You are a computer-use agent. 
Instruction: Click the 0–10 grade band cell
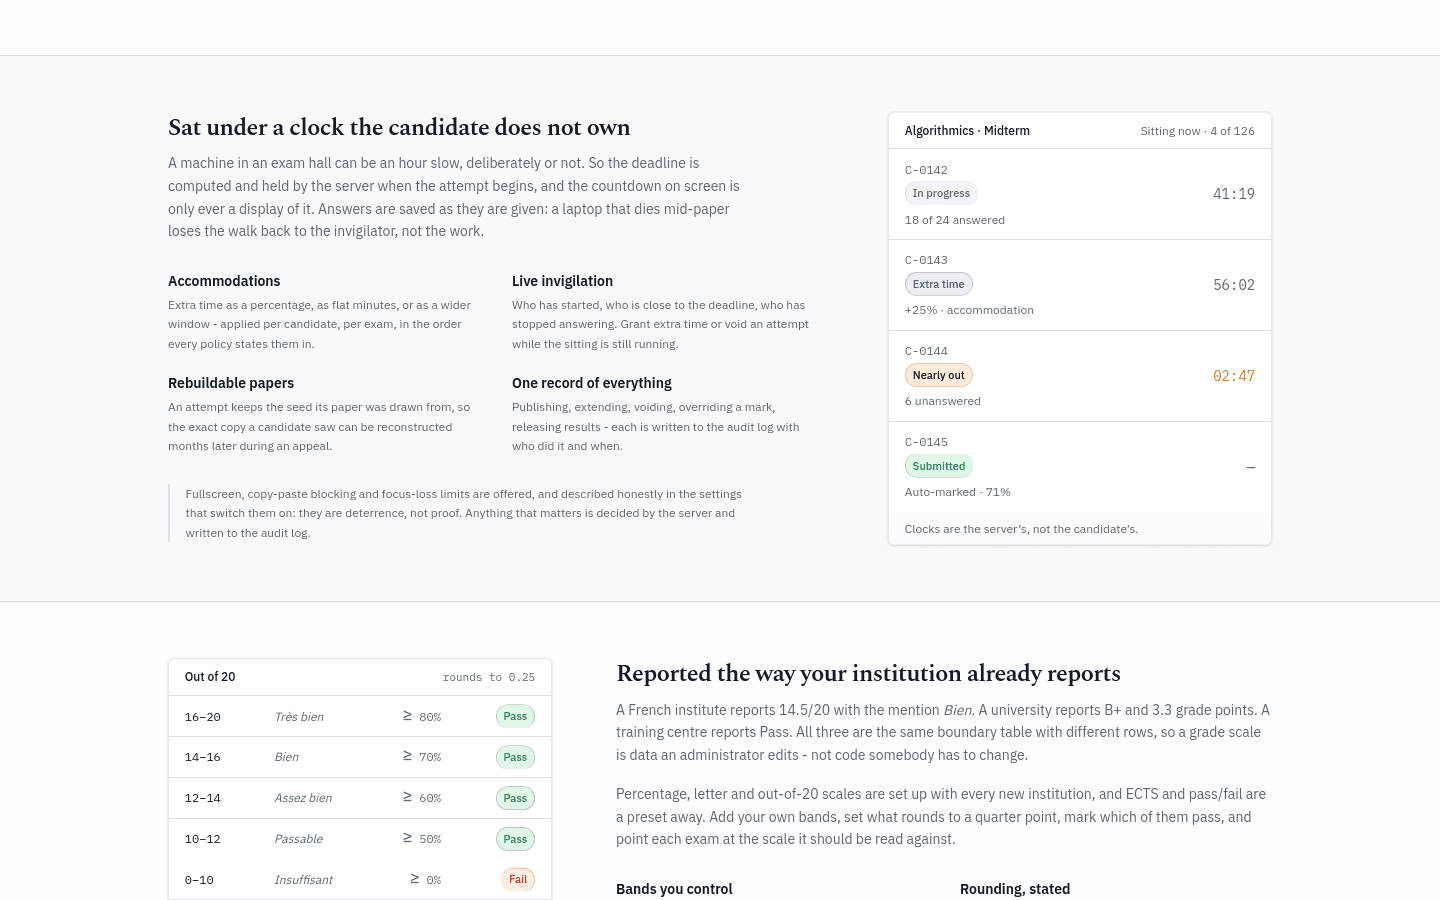point(199,880)
